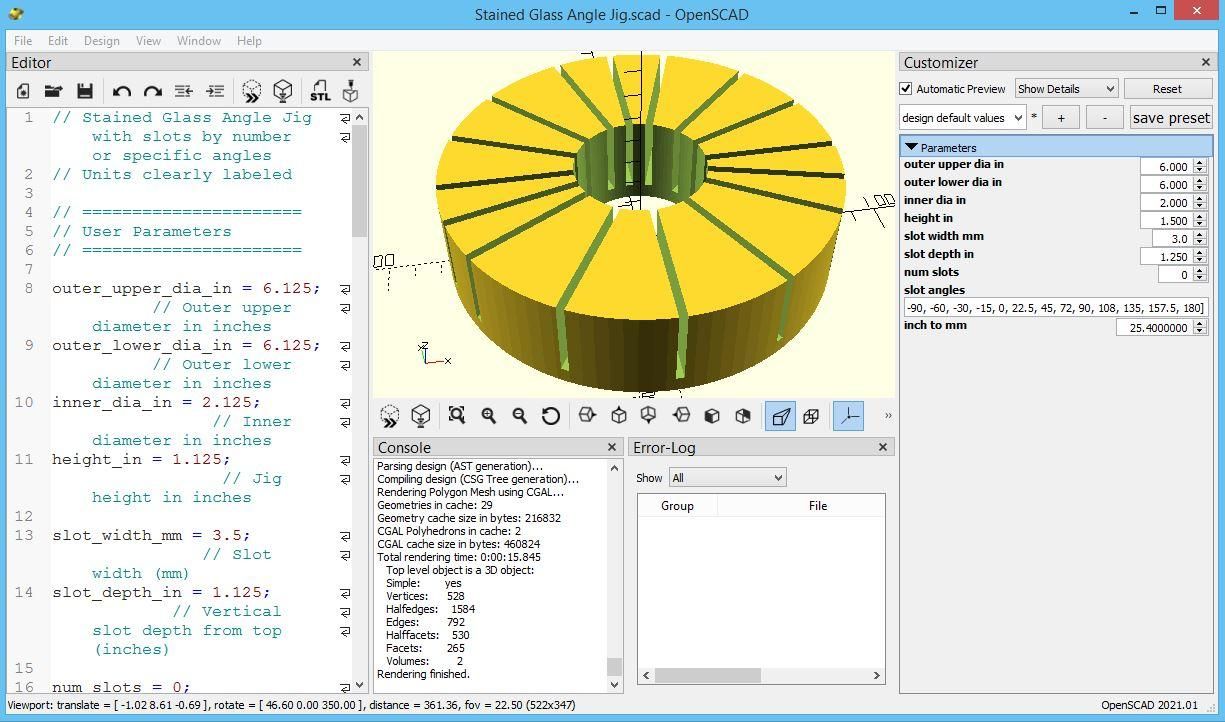The width and height of the screenshot is (1225, 722).
Task: Add a preset with the plus button
Action: (x=1061, y=117)
